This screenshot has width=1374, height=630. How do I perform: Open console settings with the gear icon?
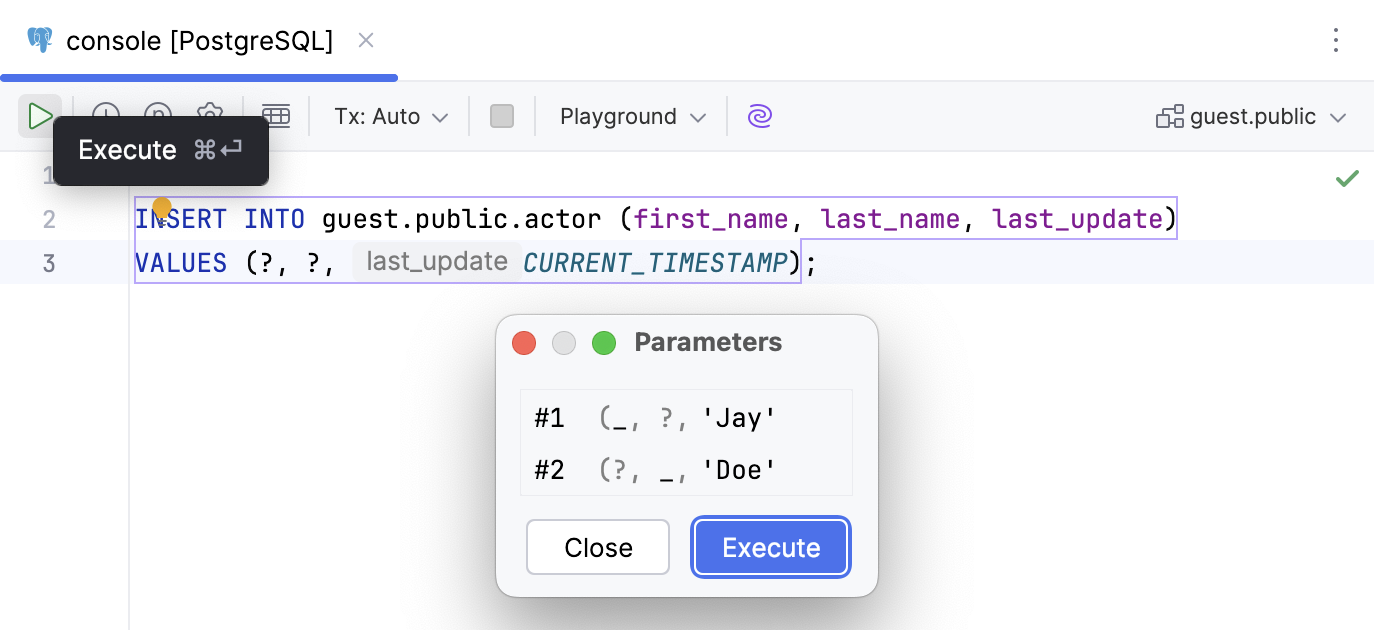[x=210, y=115]
